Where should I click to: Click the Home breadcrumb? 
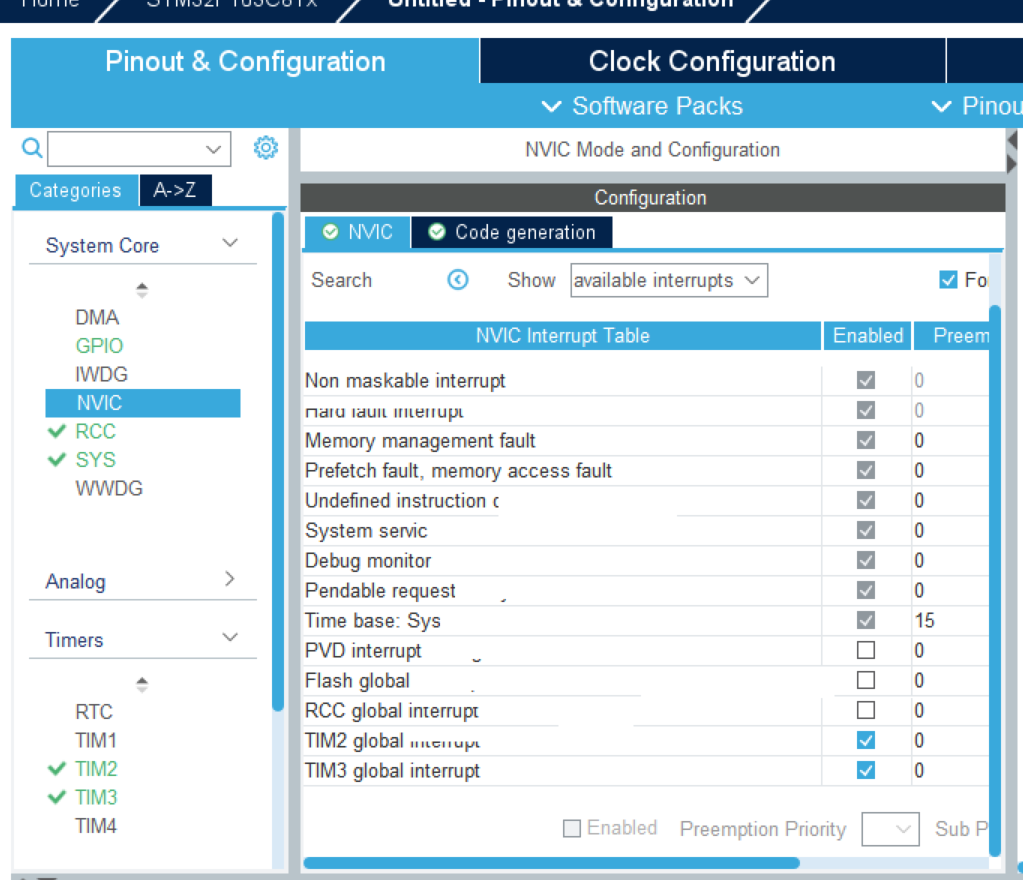(x=50, y=4)
